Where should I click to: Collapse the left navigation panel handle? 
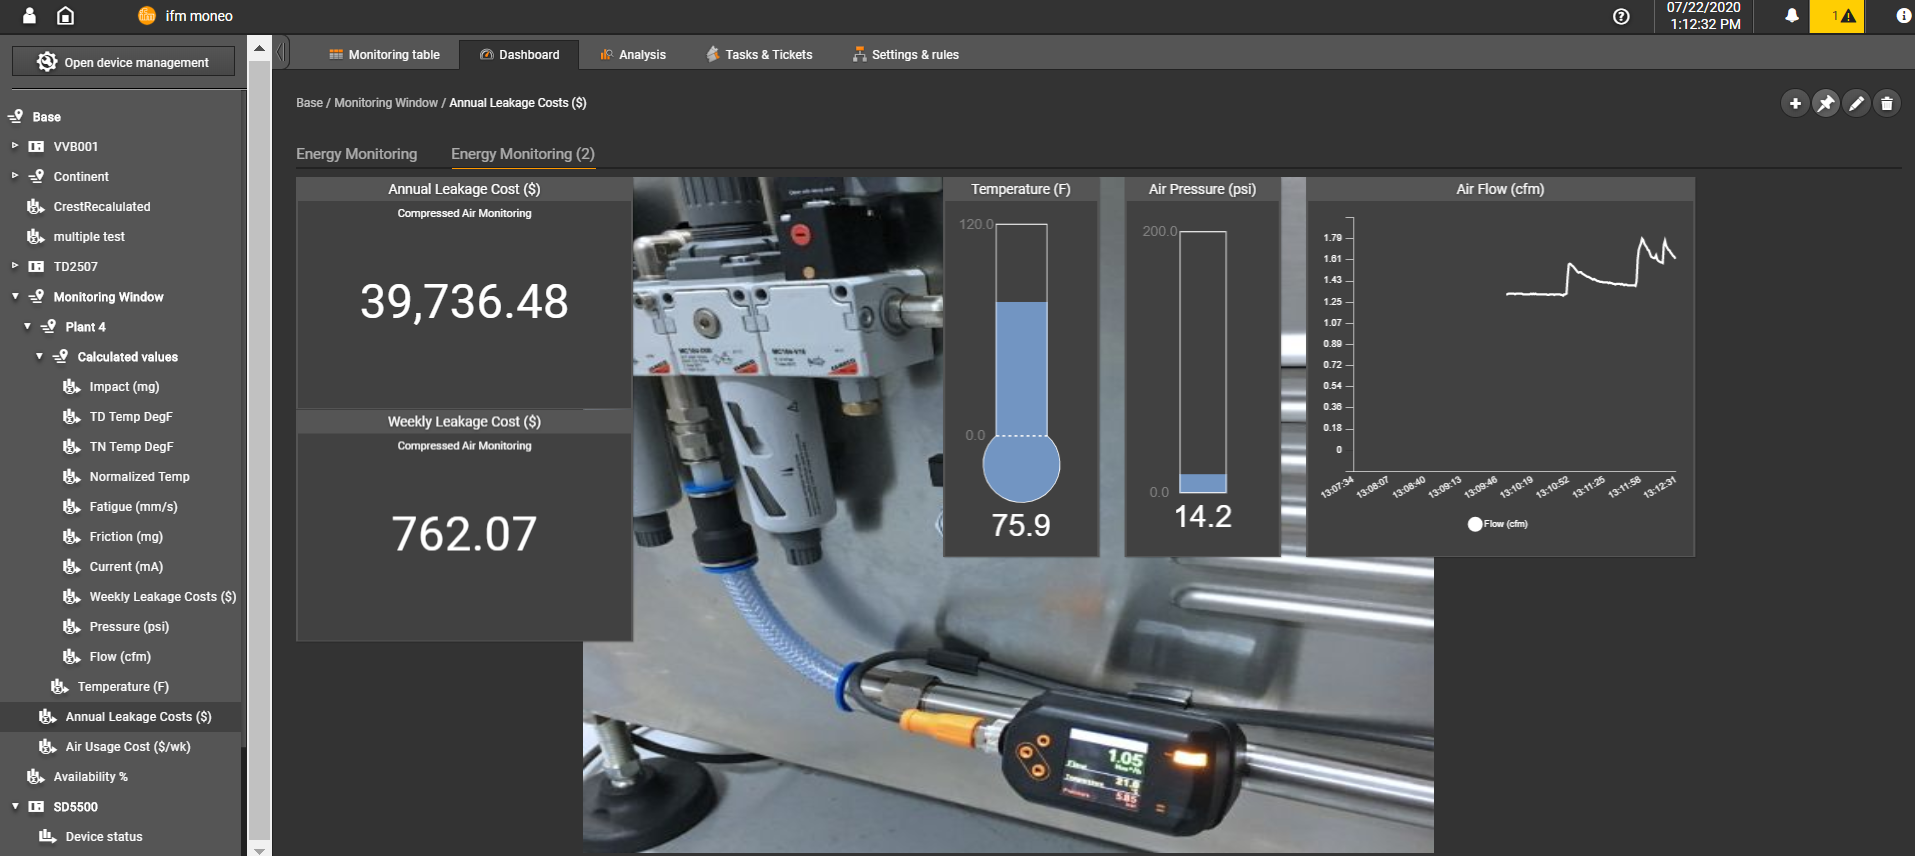tap(282, 52)
